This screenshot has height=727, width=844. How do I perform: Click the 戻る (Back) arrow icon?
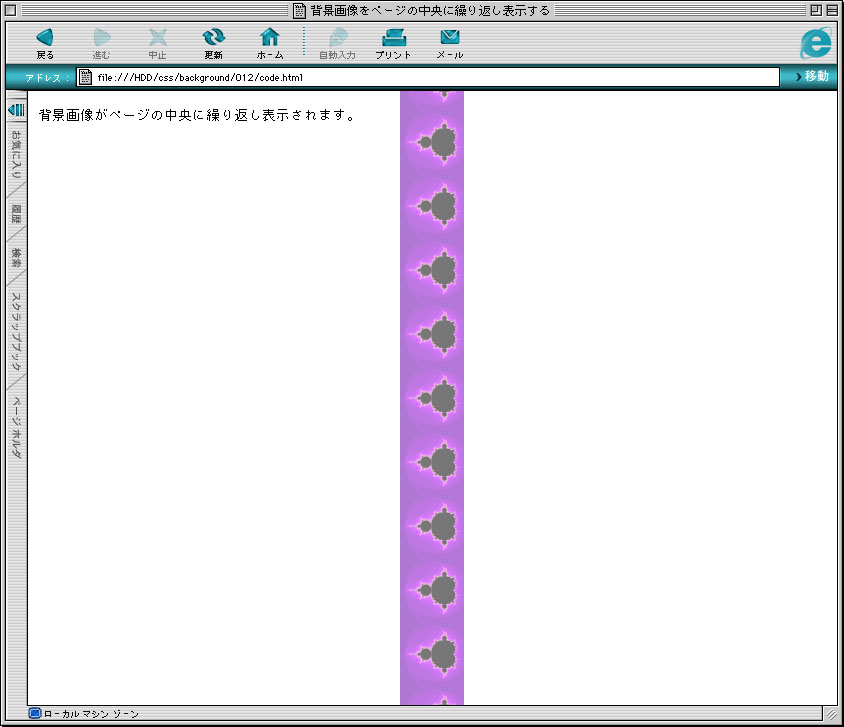45,38
